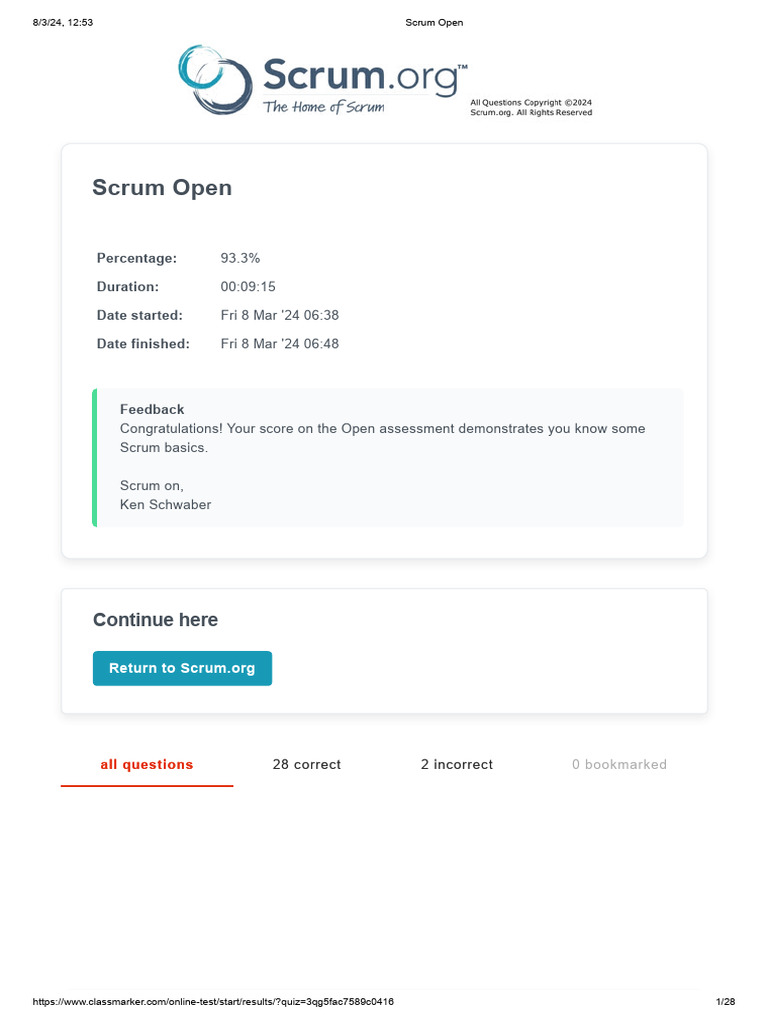Viewport: 768px width, 1024px height.
Task: Open the "28 correct" tab
Action: pos(306,765)
